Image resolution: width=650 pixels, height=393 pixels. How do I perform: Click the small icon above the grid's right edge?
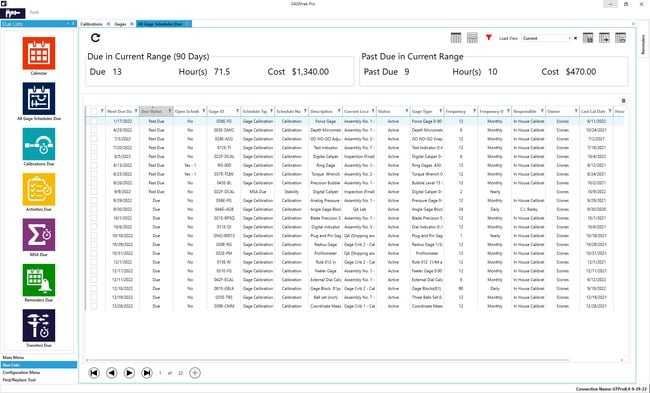tap(623, 101)
